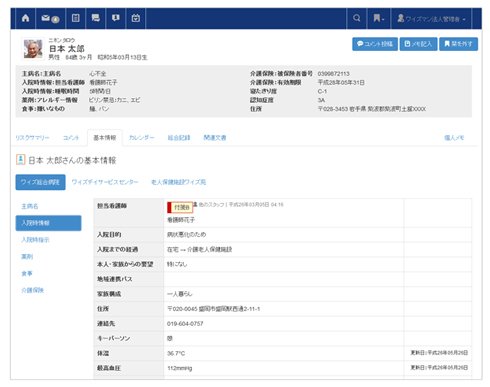Screen dimensions: 490x387
Task: Switch to the 総合記録 tab
Action: point(179,138)
